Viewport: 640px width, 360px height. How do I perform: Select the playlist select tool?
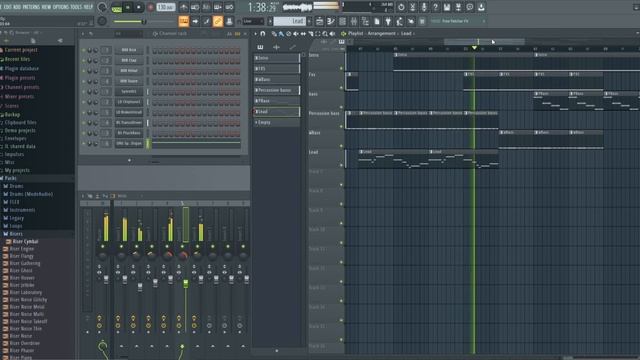coord(318,33)
